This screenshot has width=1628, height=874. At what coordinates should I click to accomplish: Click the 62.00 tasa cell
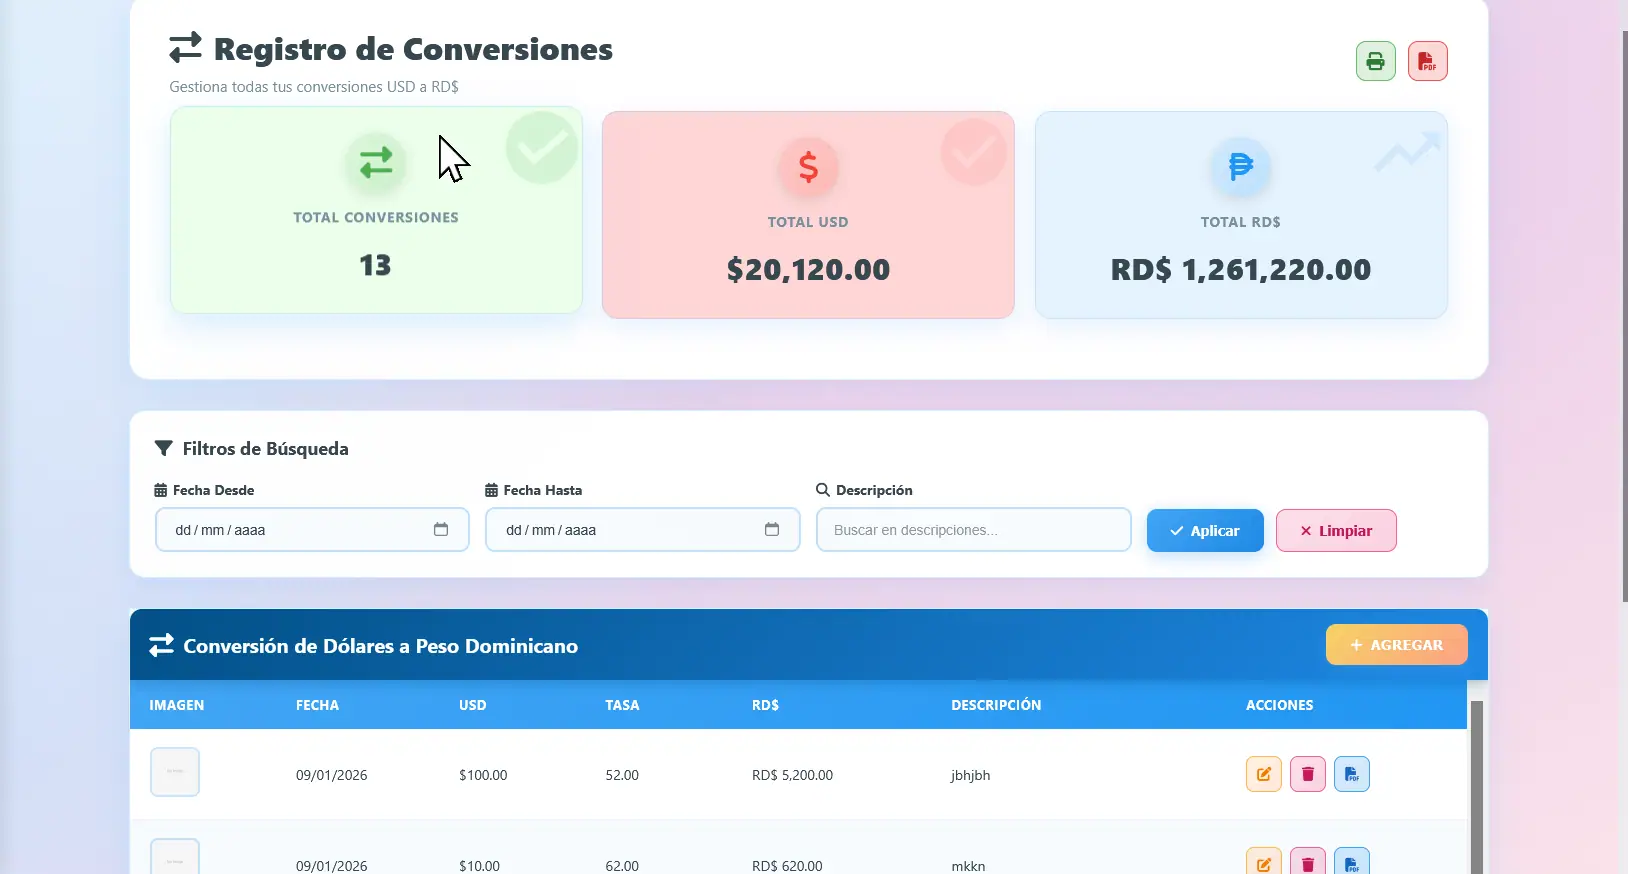[x=622, y=866]
